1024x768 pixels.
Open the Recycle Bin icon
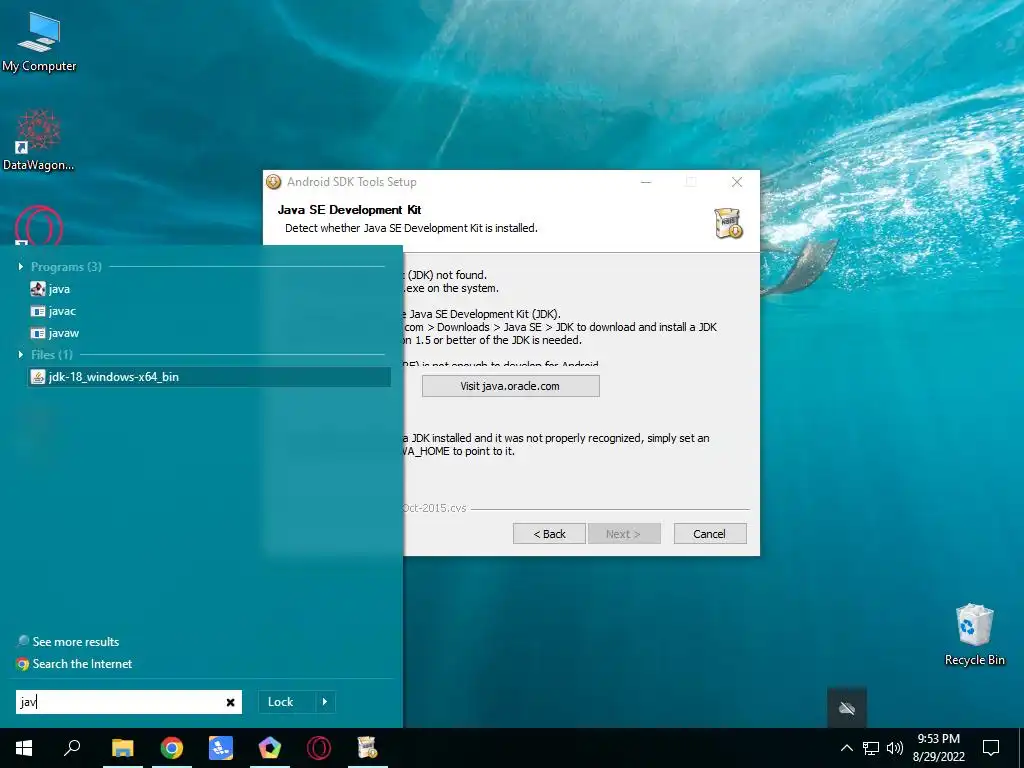click(x=974, y=634)
